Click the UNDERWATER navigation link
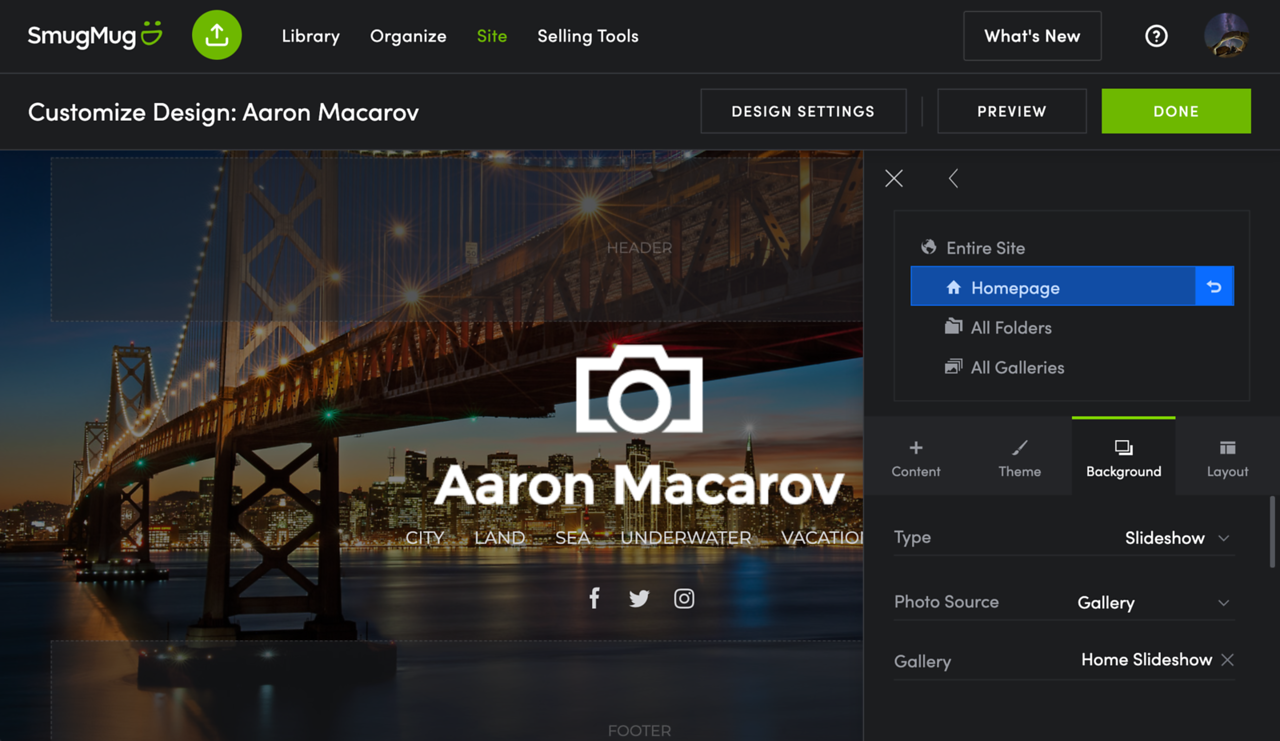This screenshot has height=741, width=1280. 685,538
